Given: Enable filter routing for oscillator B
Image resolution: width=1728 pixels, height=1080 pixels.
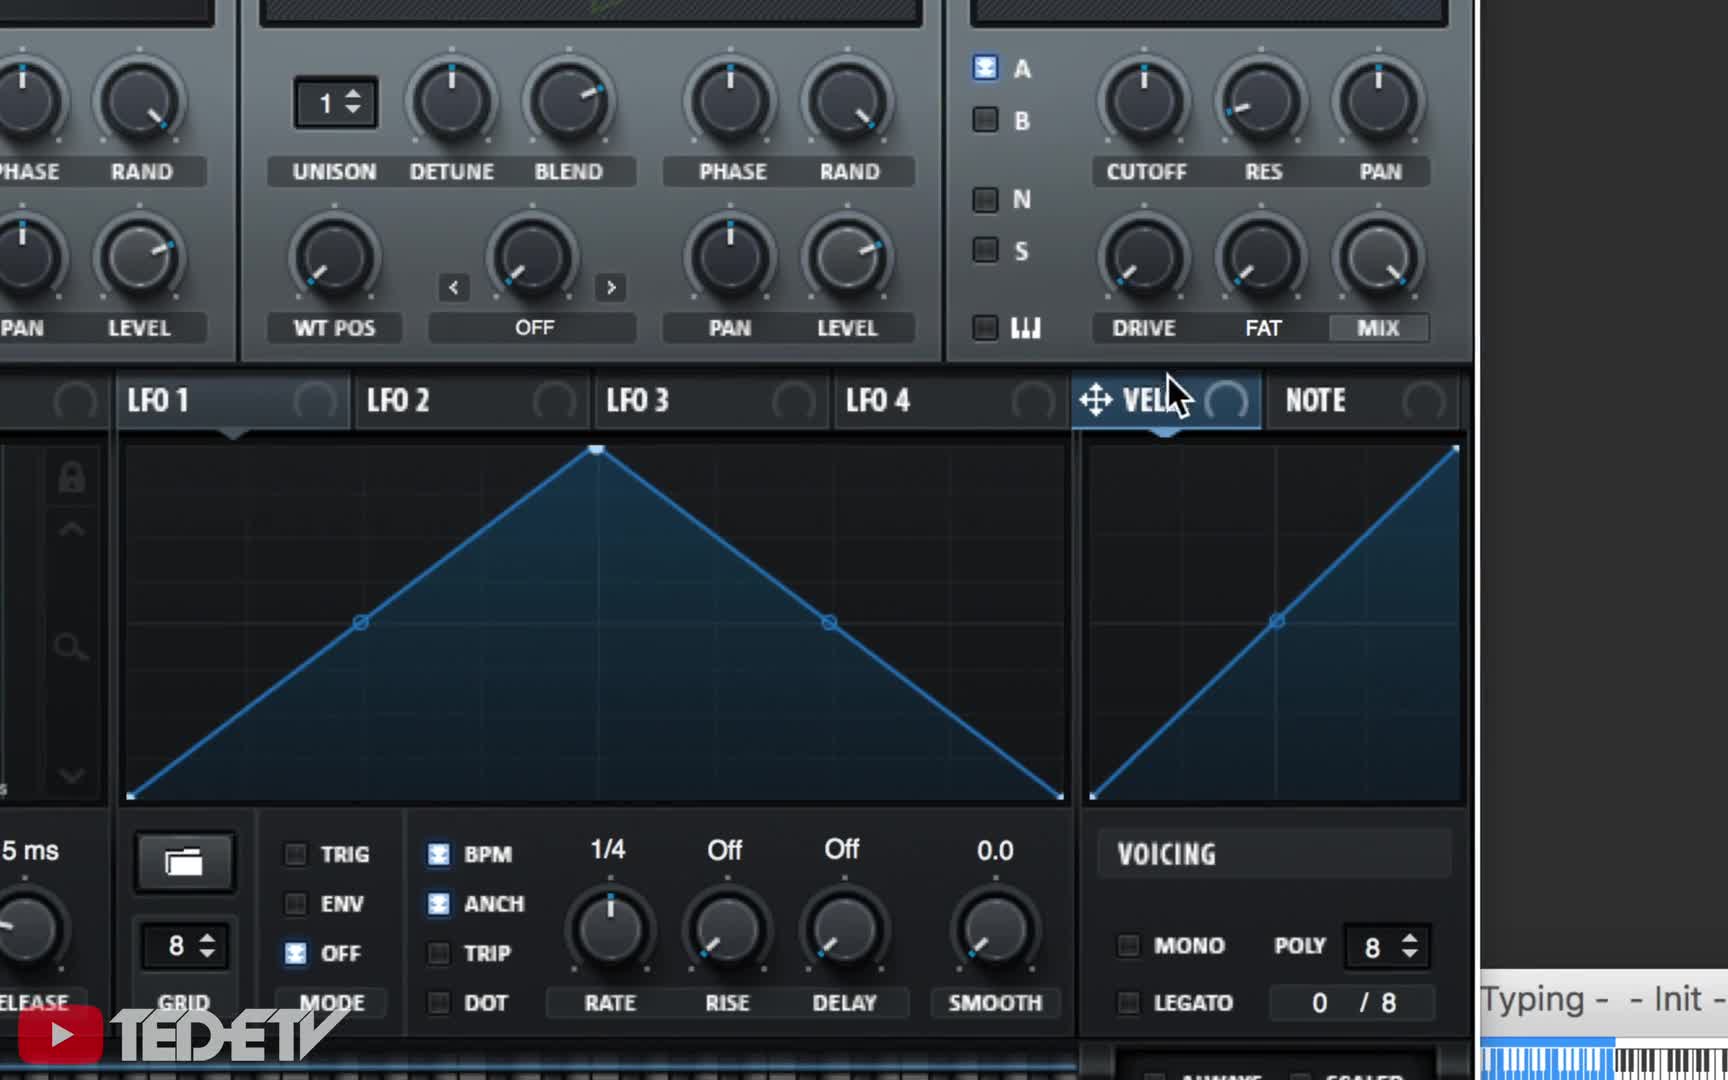Looking at the screenshot, I should pyautogui.click(x=986, y=120).
